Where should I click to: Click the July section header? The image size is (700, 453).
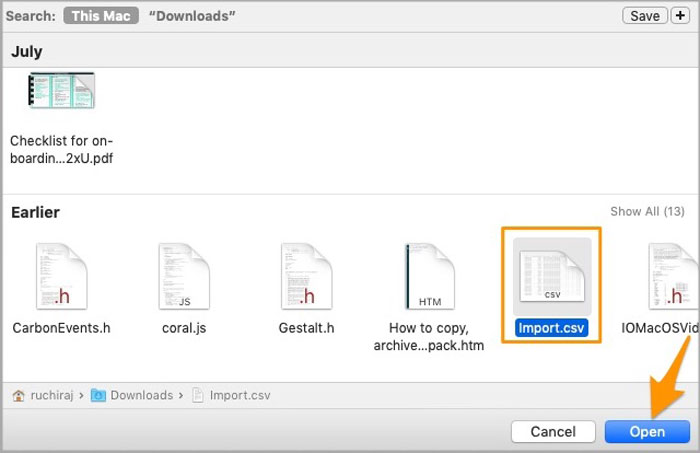[27, 52]
